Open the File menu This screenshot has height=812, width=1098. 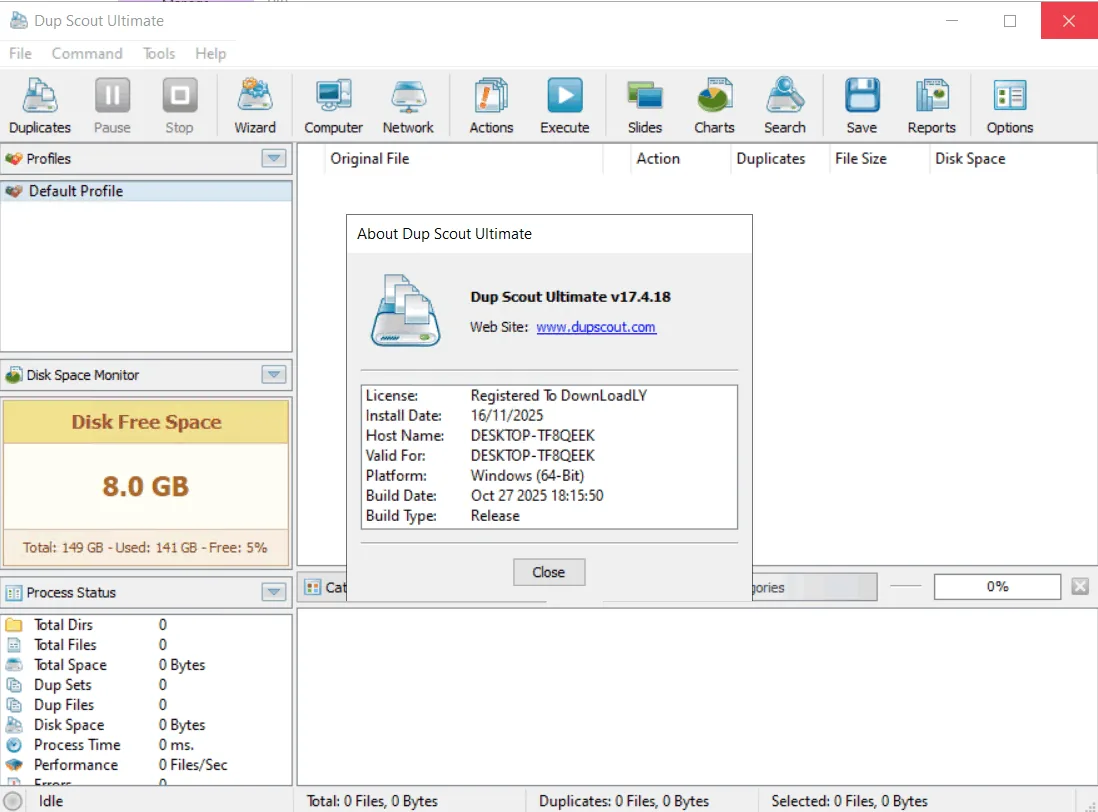tap(20, 53)
